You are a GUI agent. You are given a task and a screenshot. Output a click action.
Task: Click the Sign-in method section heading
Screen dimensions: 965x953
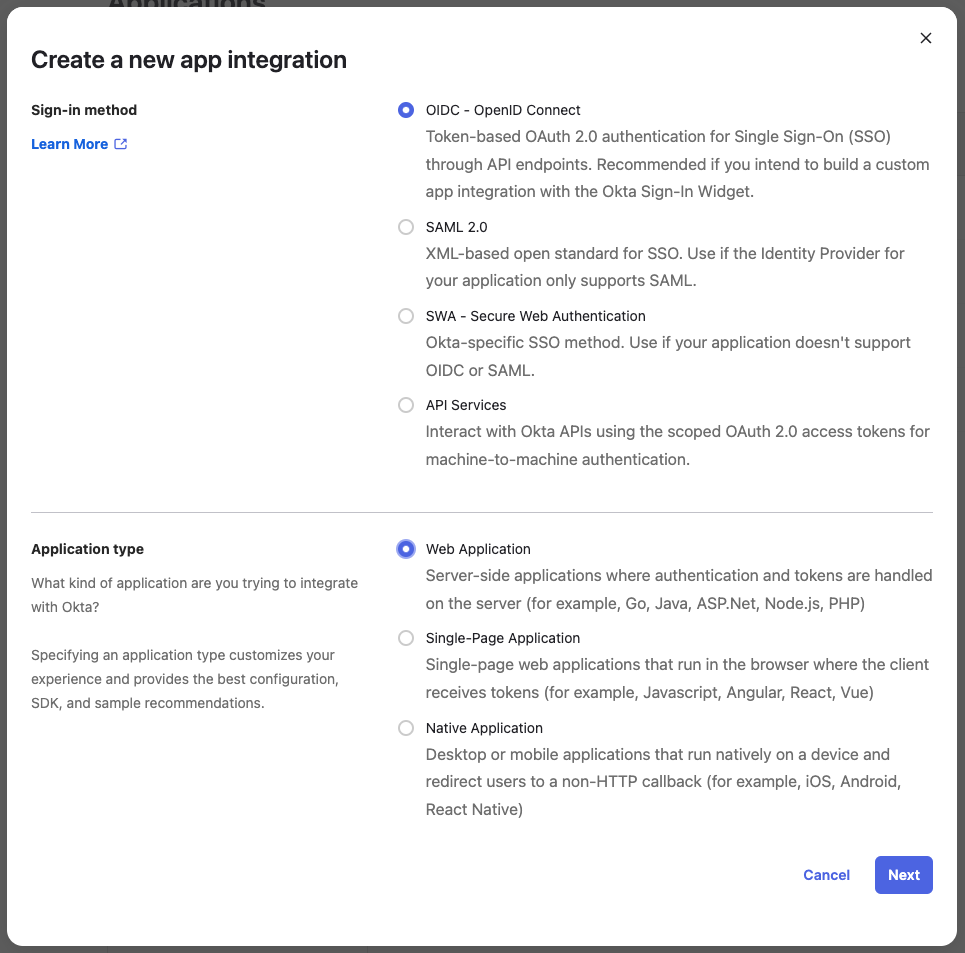coord(85,110)
